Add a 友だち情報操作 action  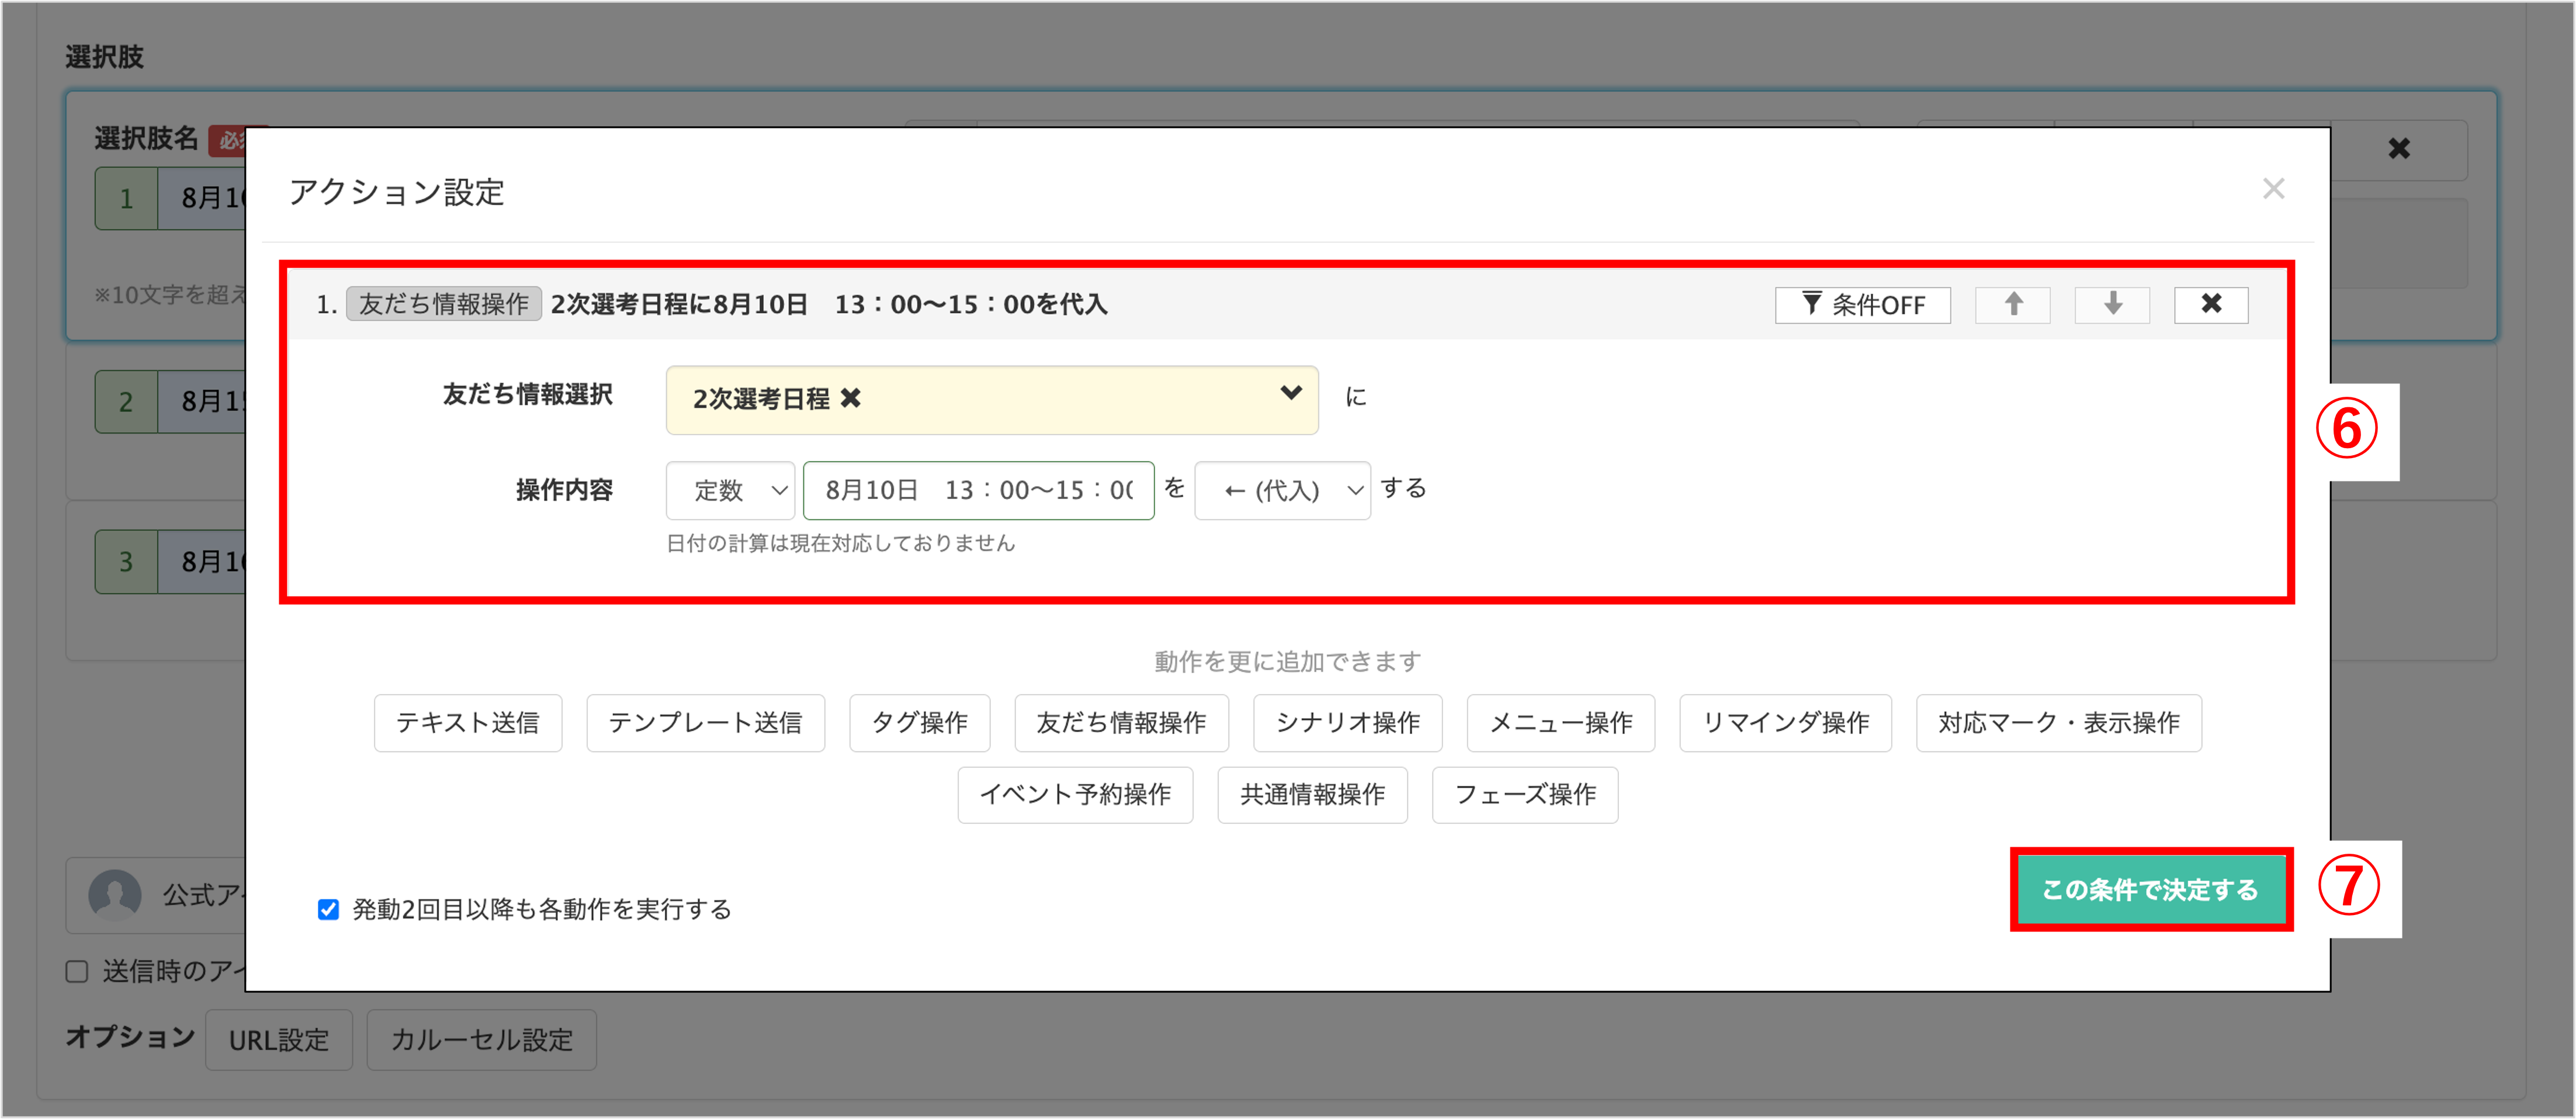click(x=1121, y=723)
